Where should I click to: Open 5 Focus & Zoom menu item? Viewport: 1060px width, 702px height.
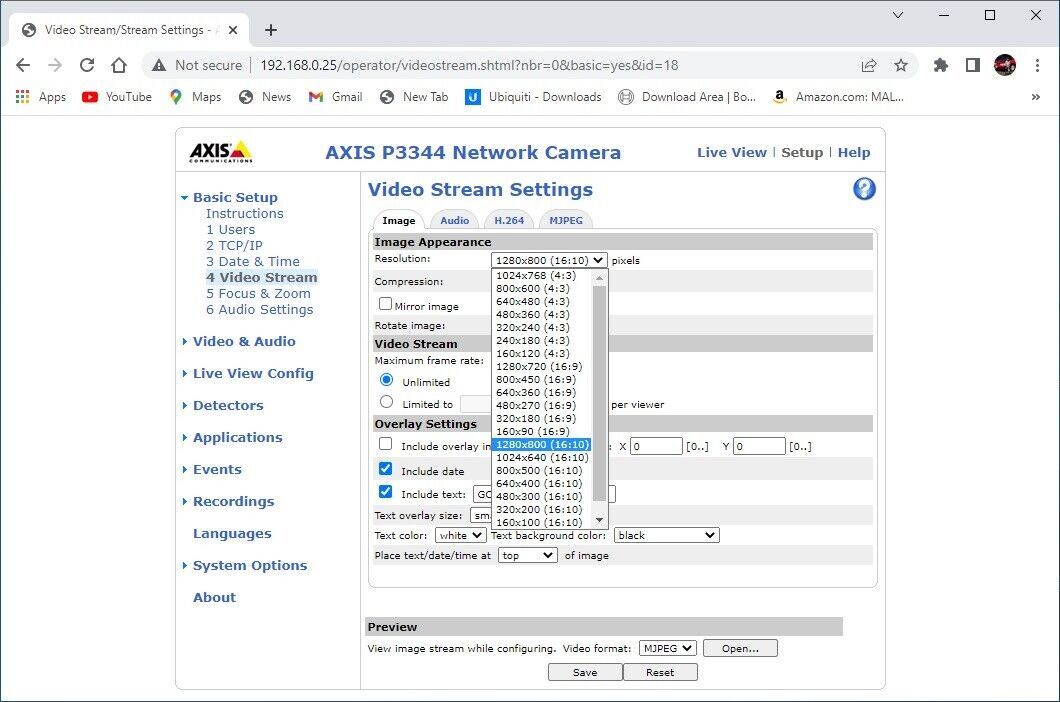pyautogui.click(x=259, y=294)
